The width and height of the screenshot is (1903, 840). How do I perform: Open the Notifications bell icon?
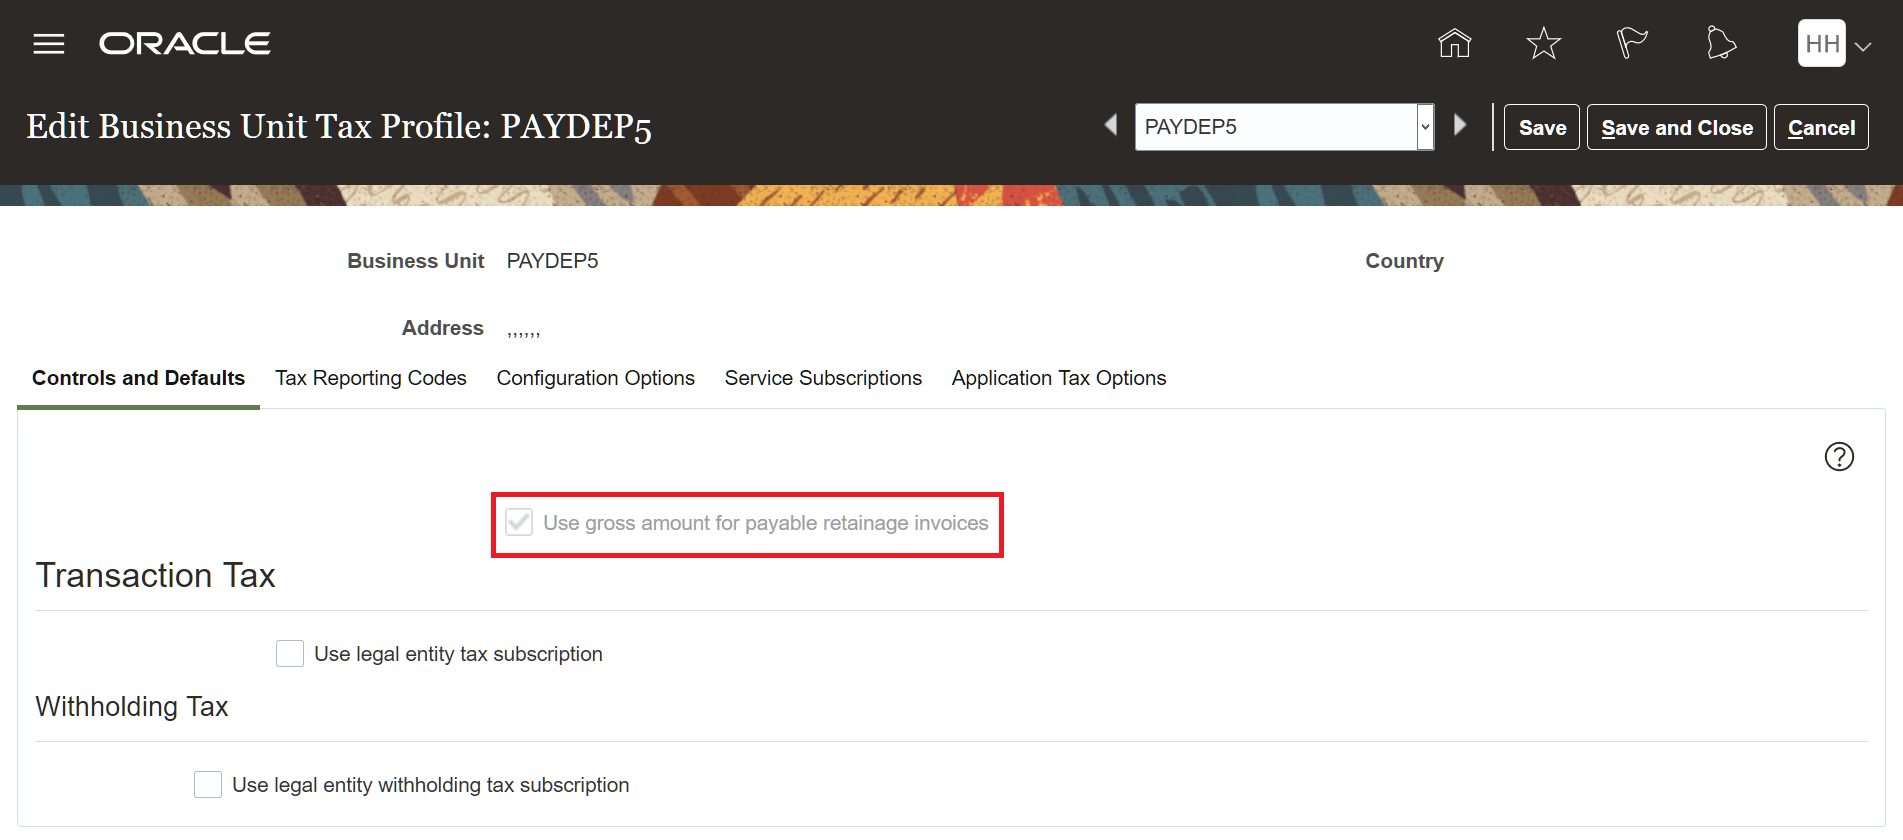(1721, 43)
